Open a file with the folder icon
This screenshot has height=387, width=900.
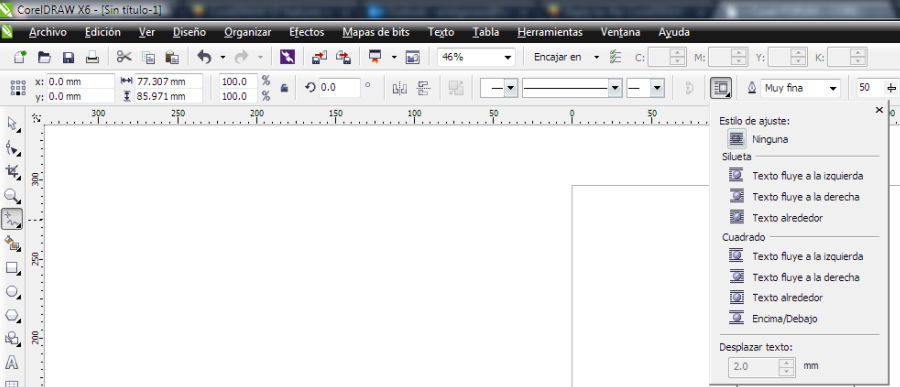click(x=45, y=57)
